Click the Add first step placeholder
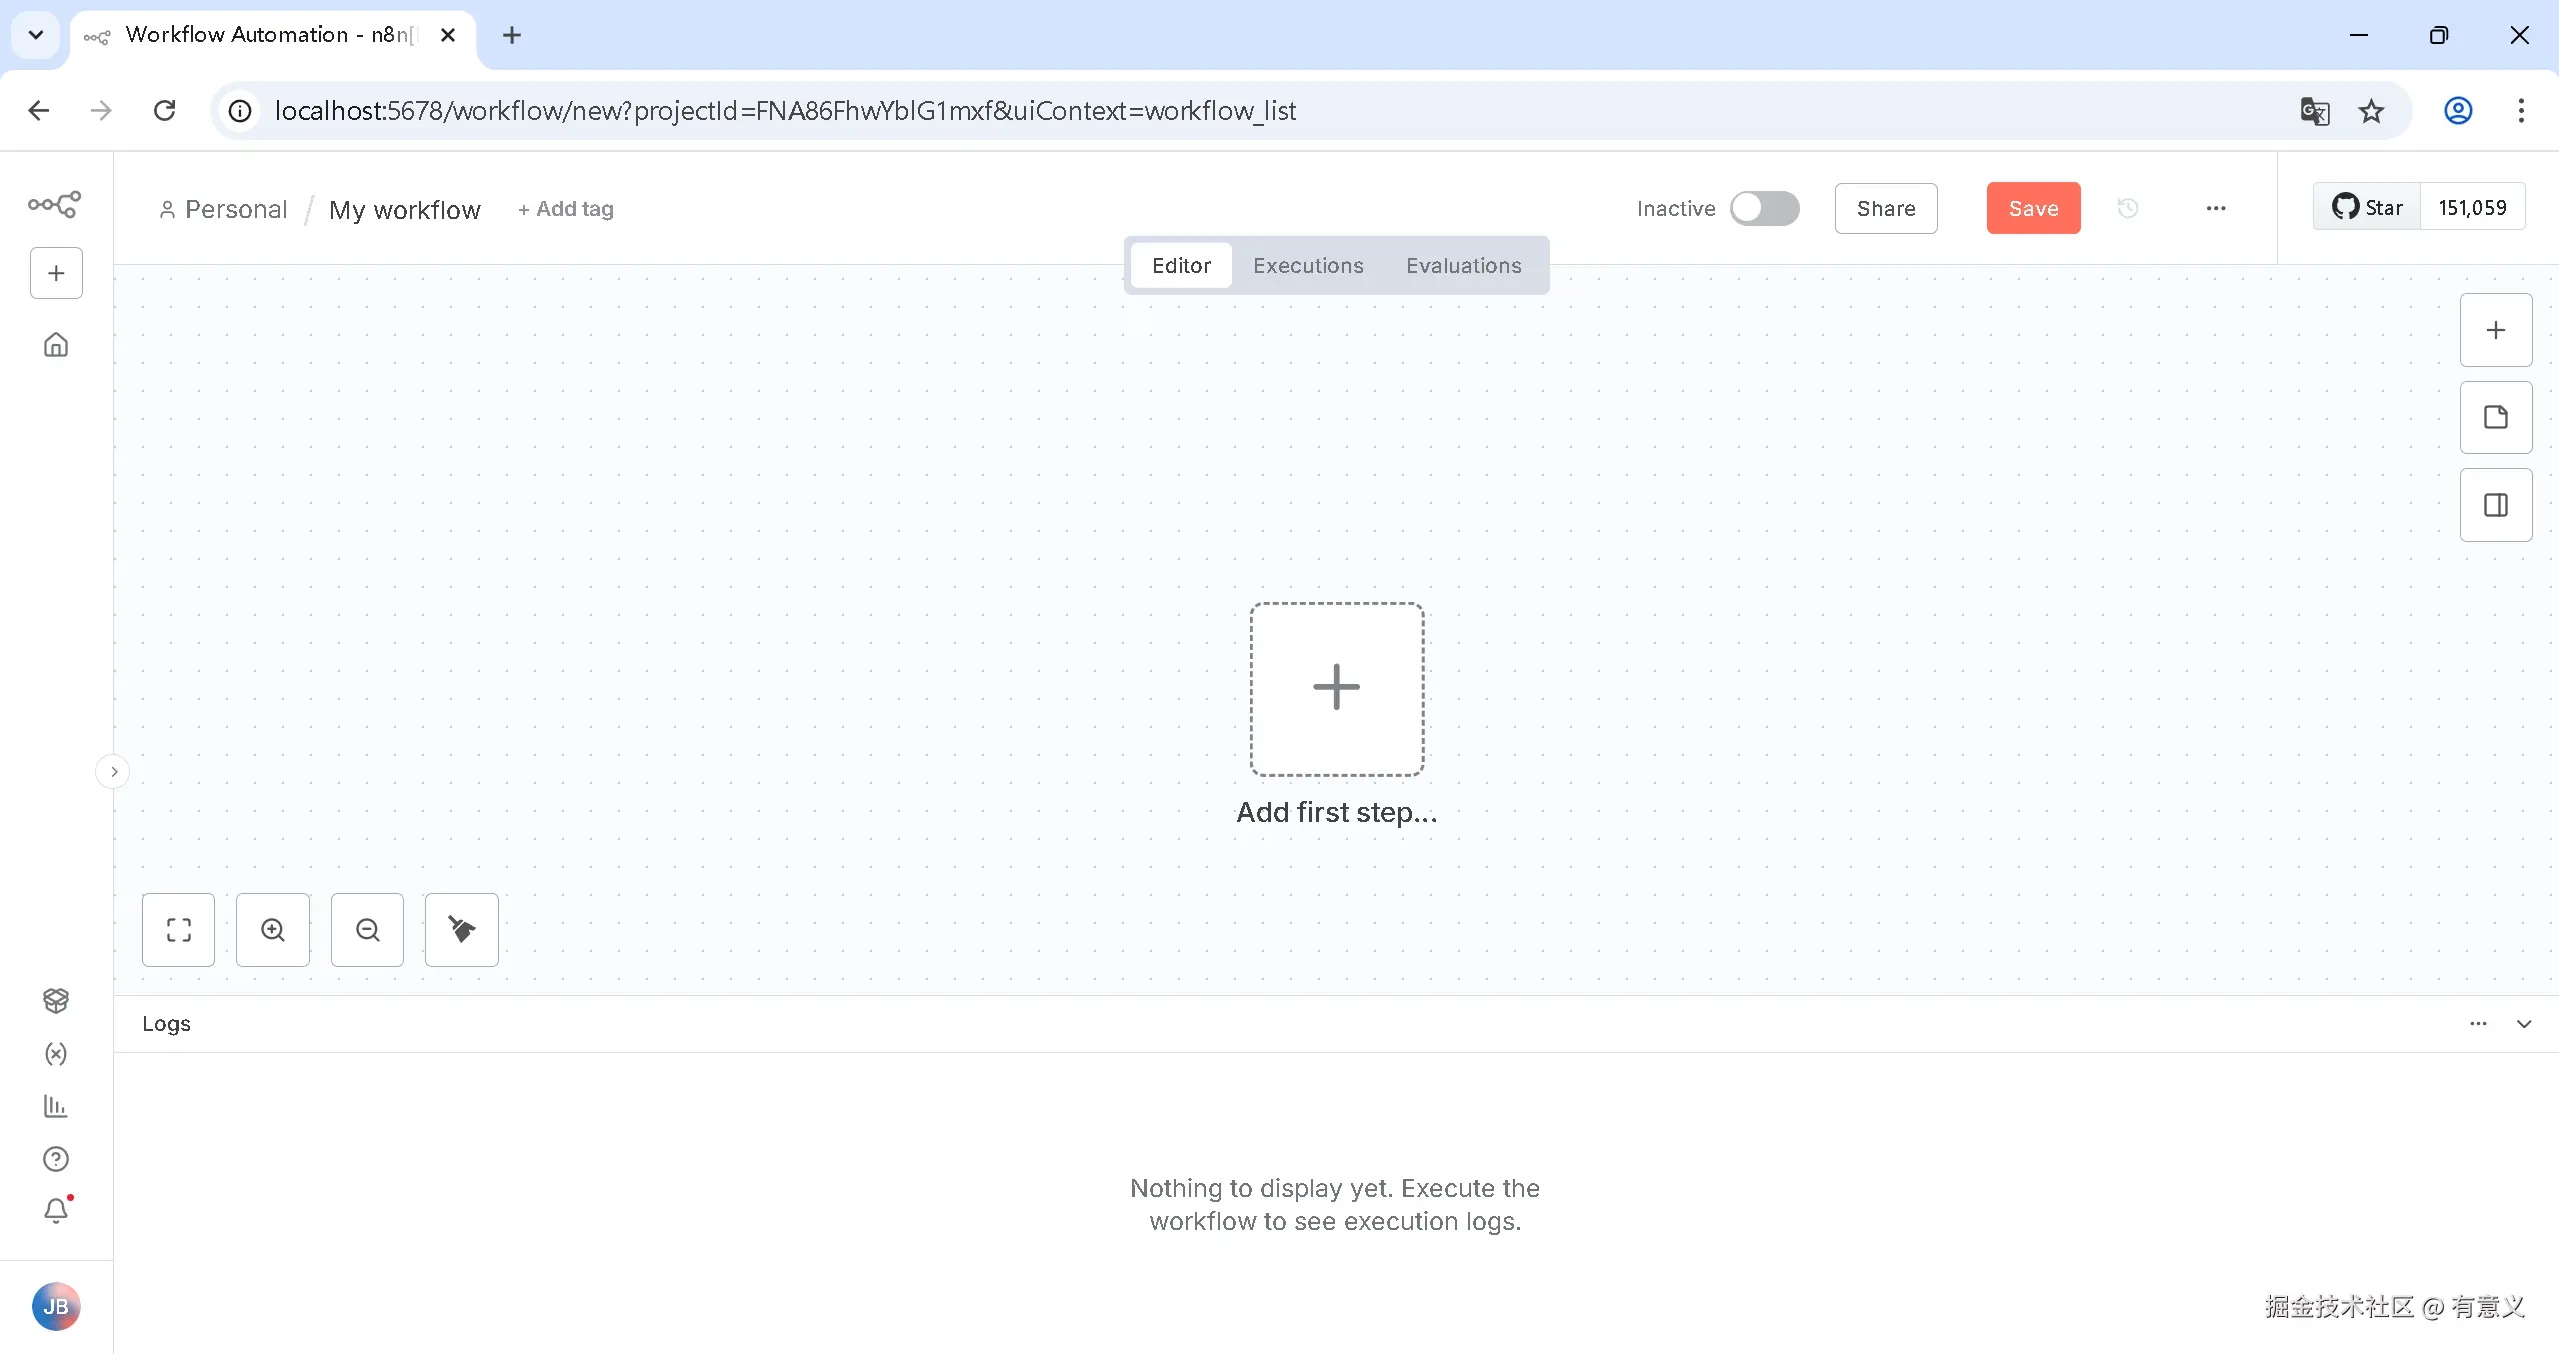Screen dimensions: 2559x1354 pyautogui.click(x=1336, y=689)
